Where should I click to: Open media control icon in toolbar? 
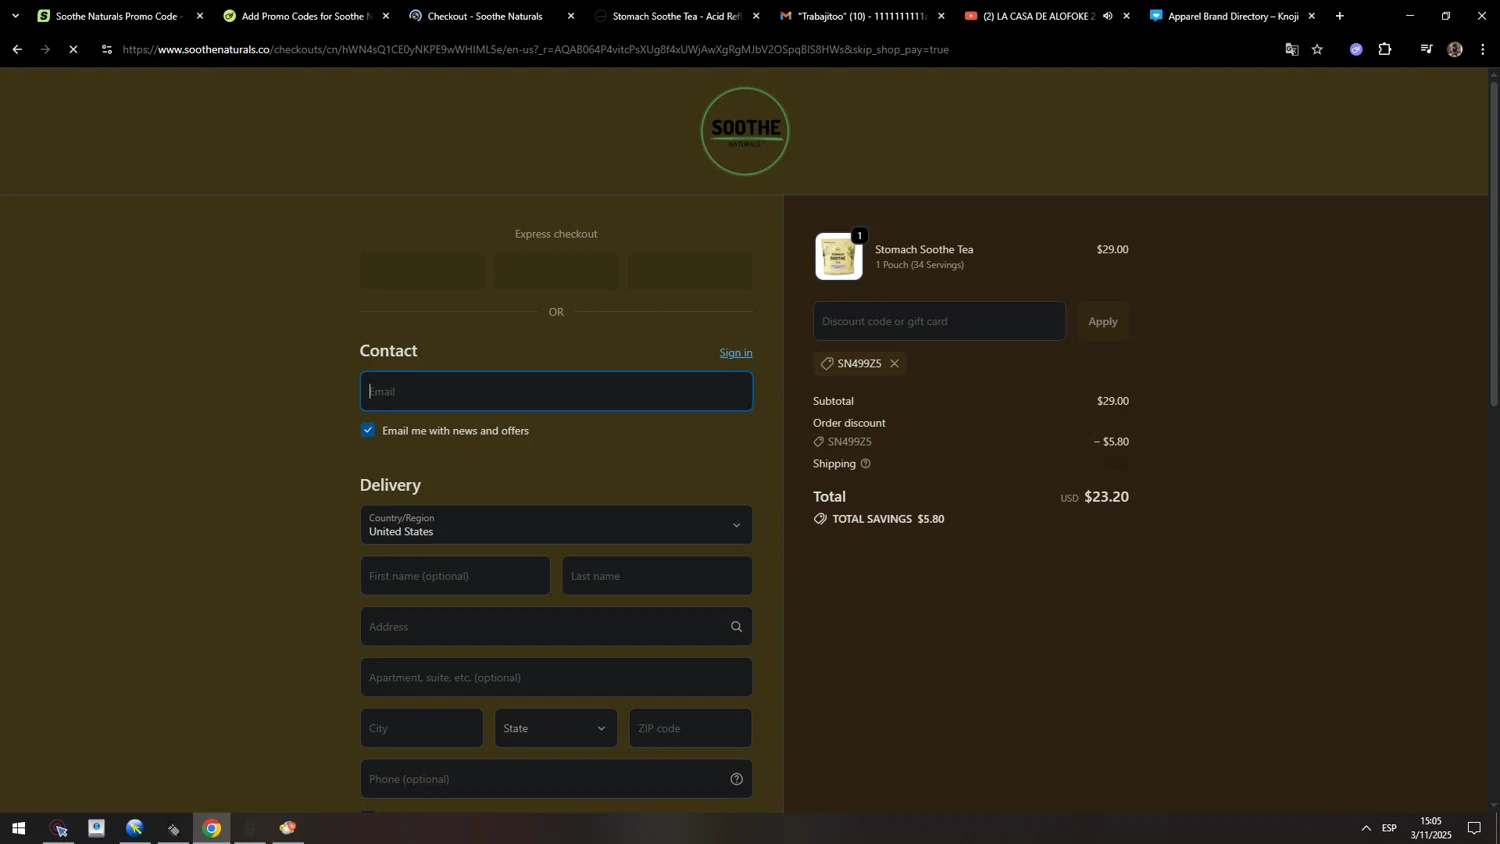point(1426,49)
